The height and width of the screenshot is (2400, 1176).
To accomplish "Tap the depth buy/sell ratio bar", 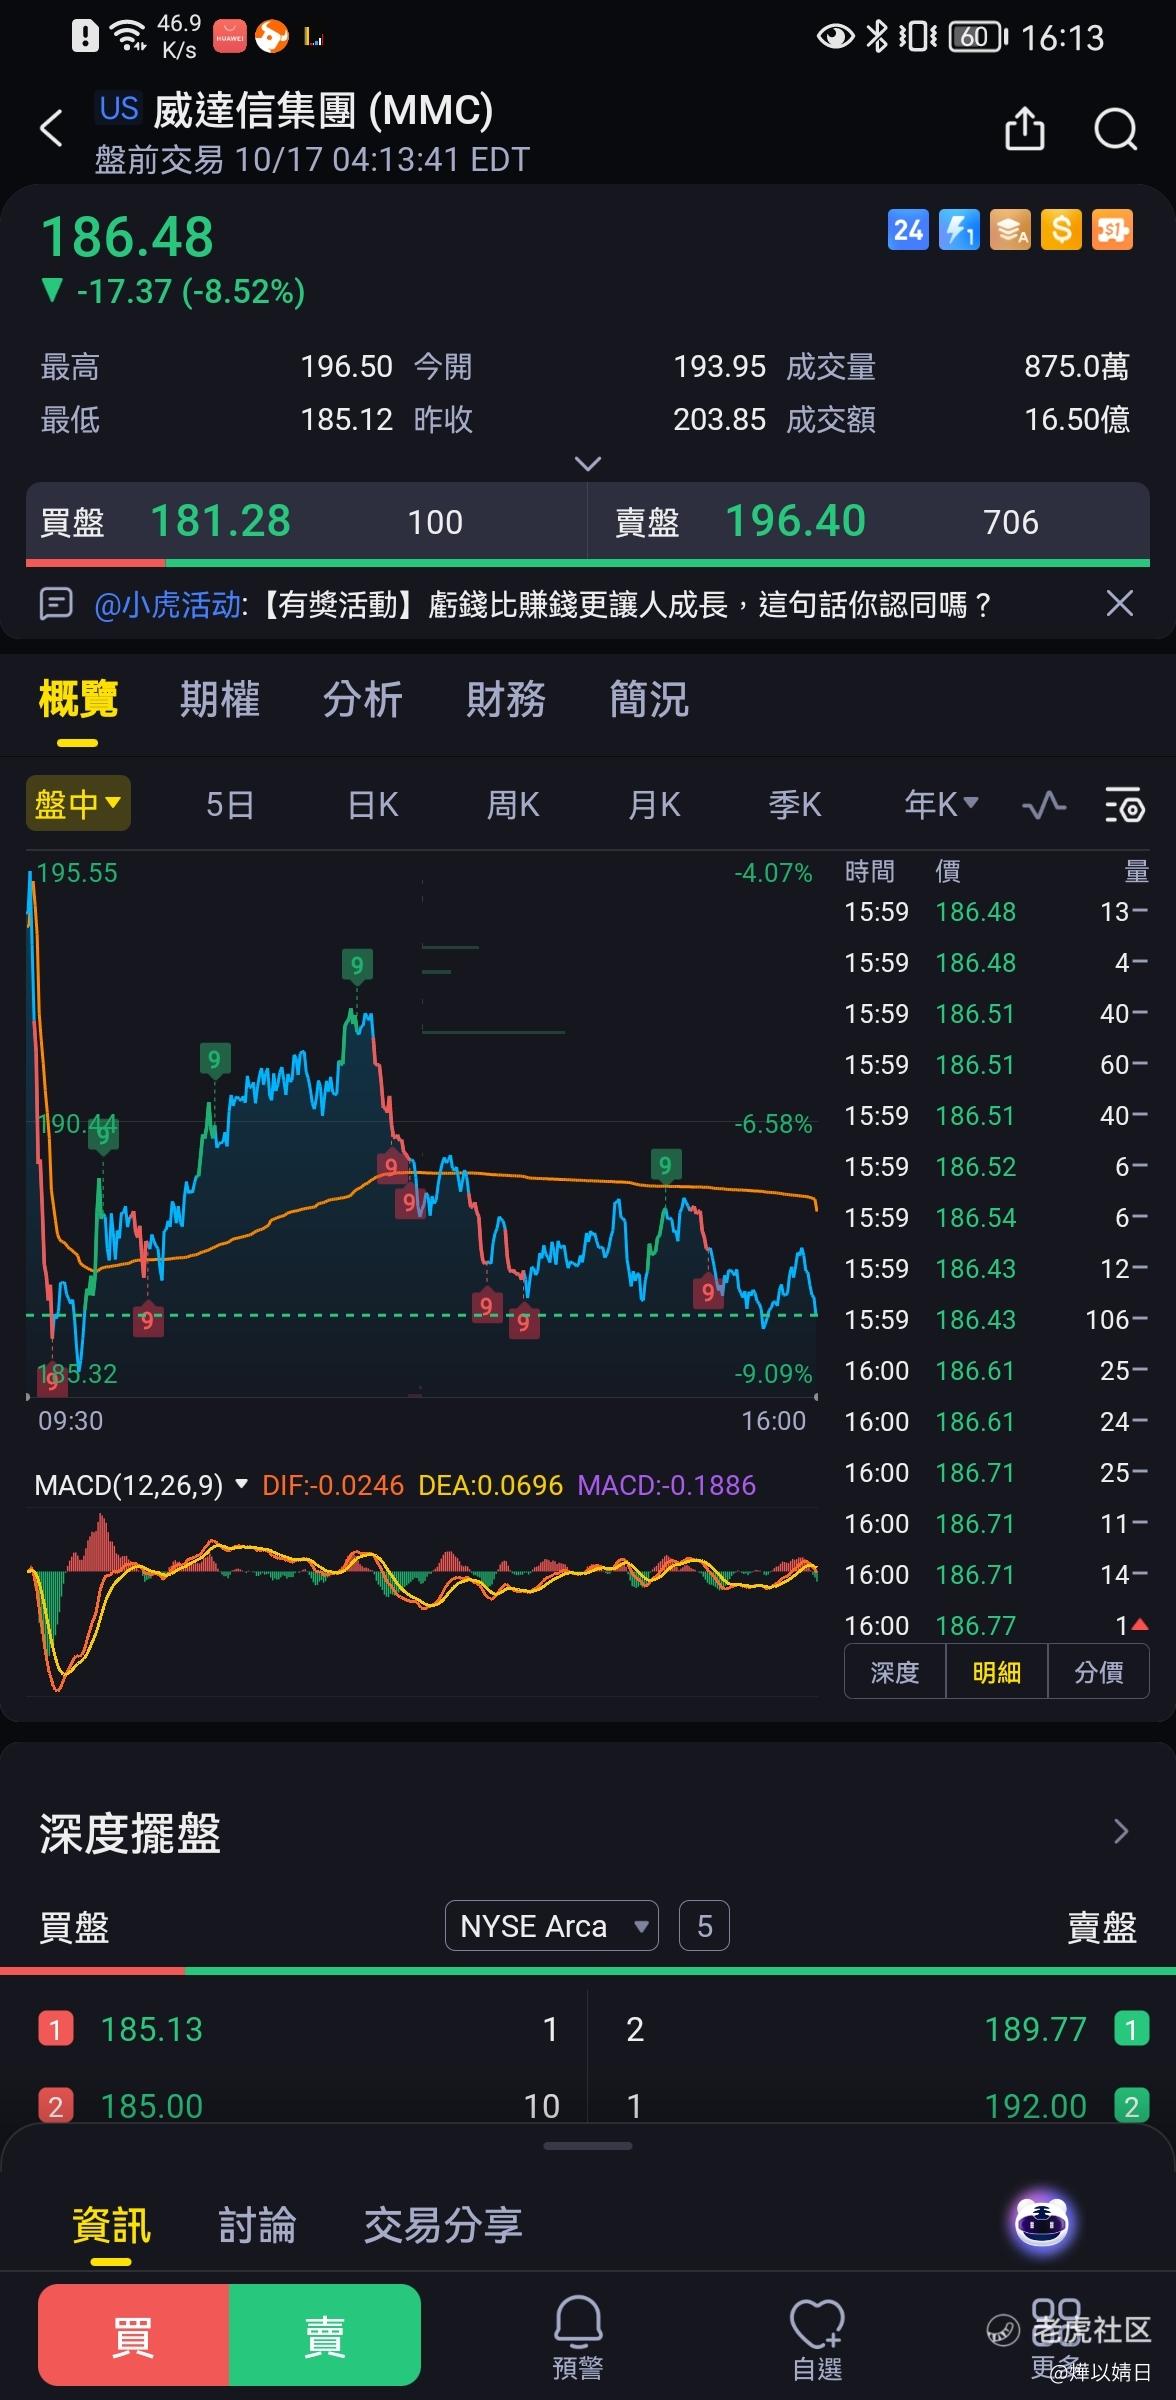I will (x=588, y=1971).
